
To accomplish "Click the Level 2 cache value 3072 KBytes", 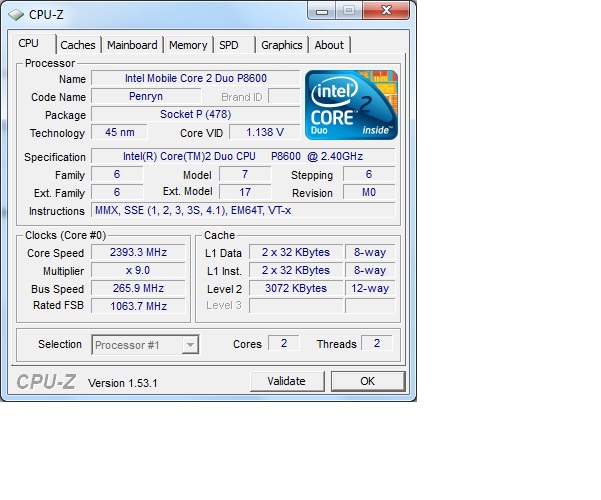I will coord(296,288).
